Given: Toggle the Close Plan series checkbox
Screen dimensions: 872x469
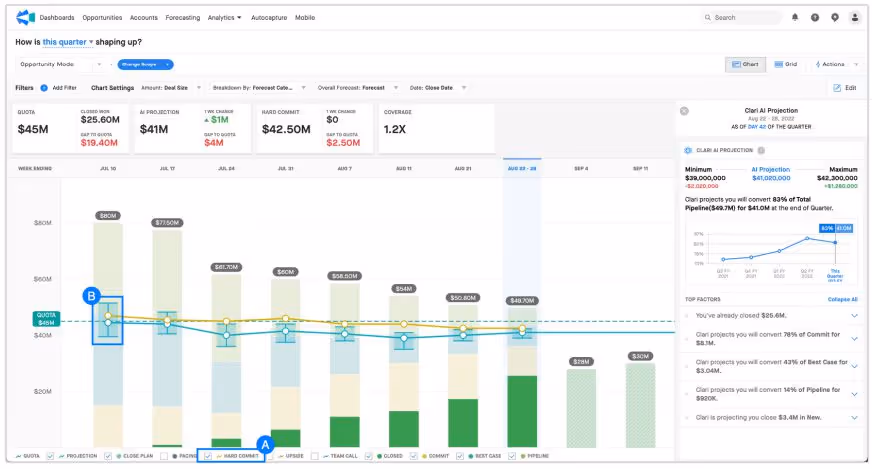Looking at the screenshot, I should pos(108,456).
